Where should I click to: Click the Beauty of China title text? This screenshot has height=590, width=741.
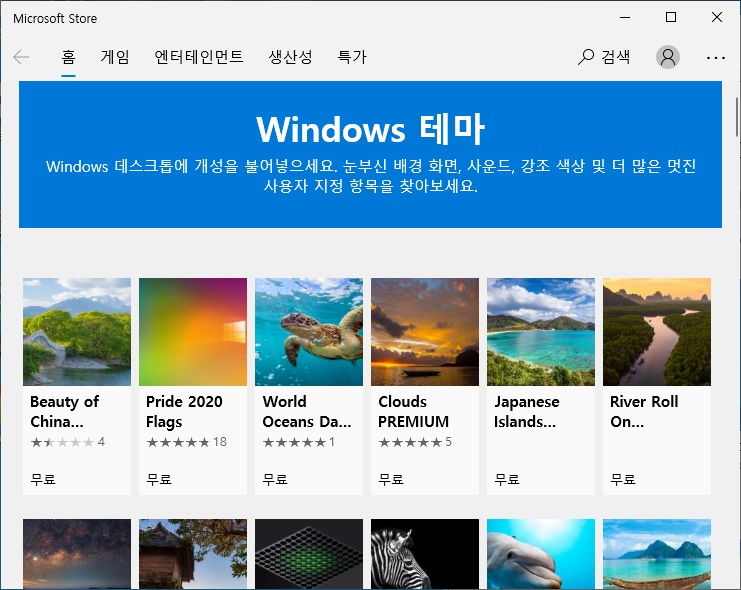point(65,411)
